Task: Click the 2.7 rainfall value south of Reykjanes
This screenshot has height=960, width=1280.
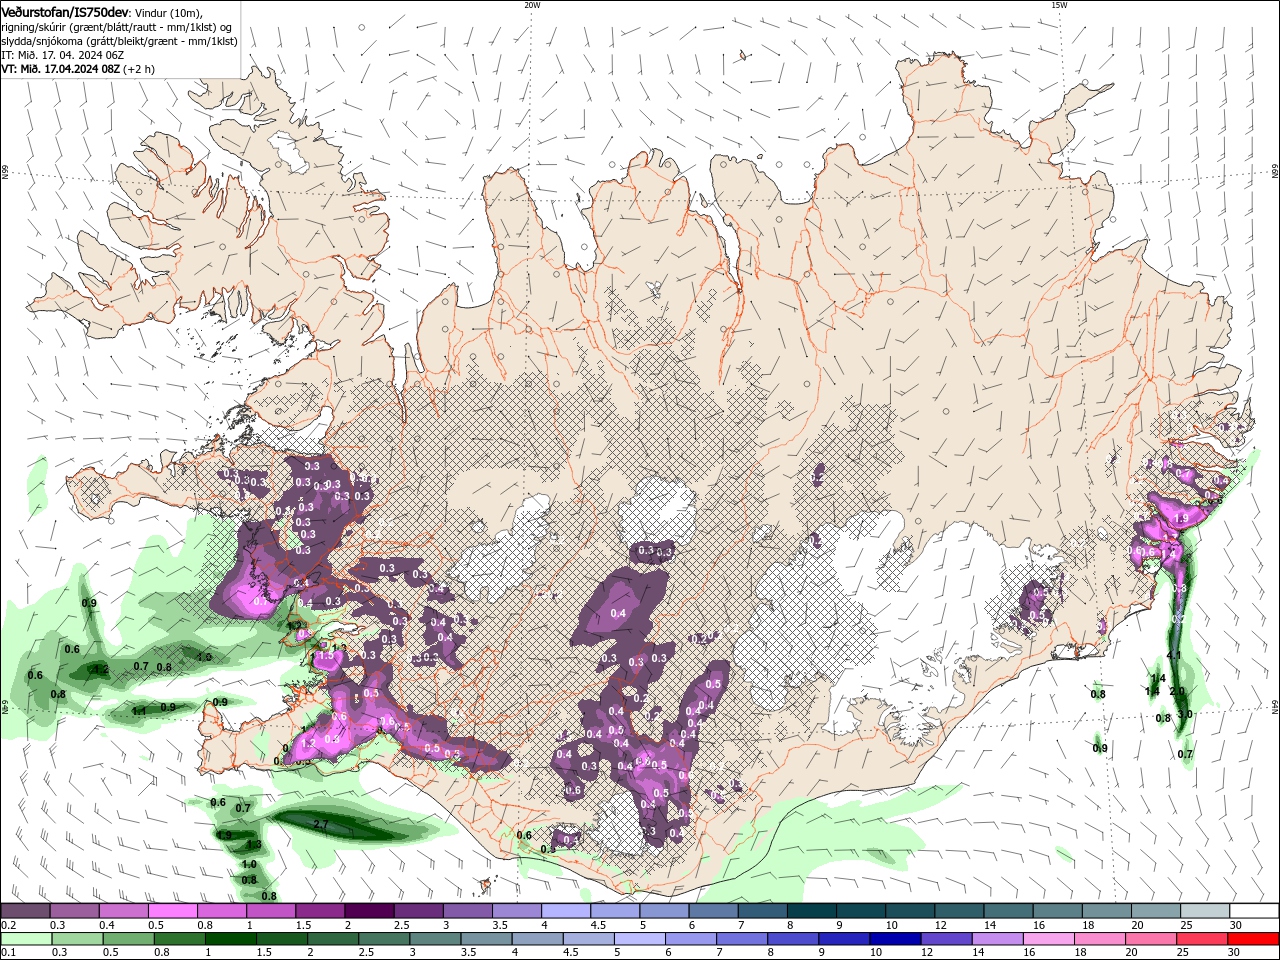Action: coord(321,824)
